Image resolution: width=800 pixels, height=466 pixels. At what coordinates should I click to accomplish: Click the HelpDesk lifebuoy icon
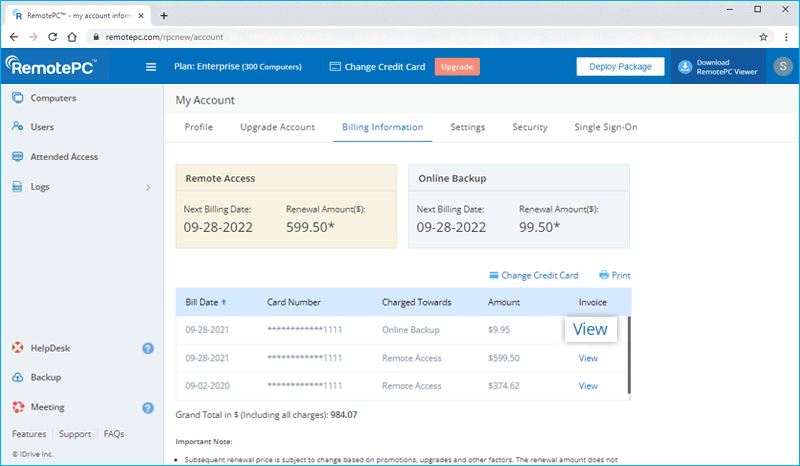pyautogui.click(x=17, y=348)
